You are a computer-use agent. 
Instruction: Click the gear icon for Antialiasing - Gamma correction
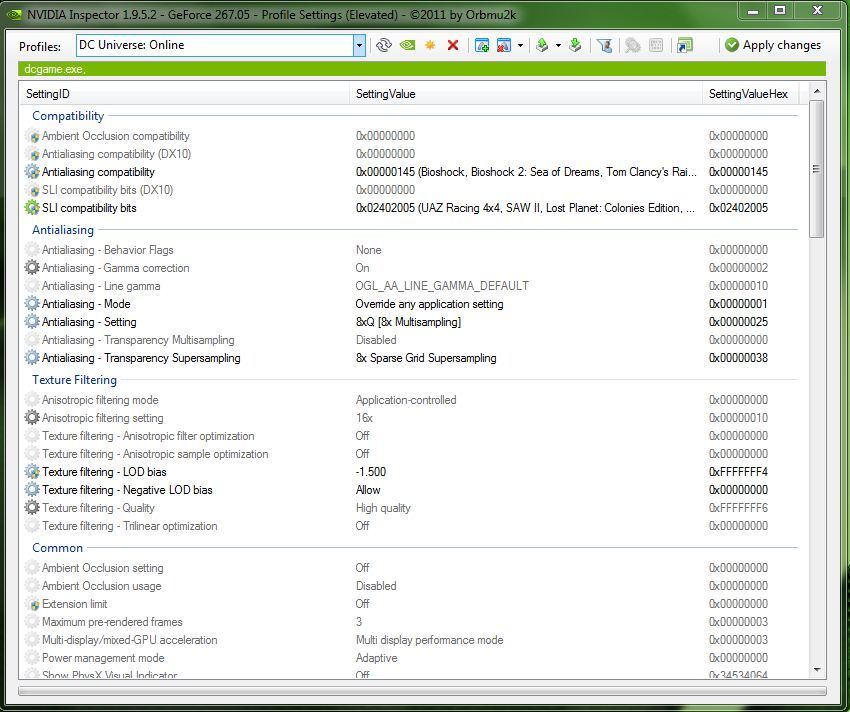point(33,267)
